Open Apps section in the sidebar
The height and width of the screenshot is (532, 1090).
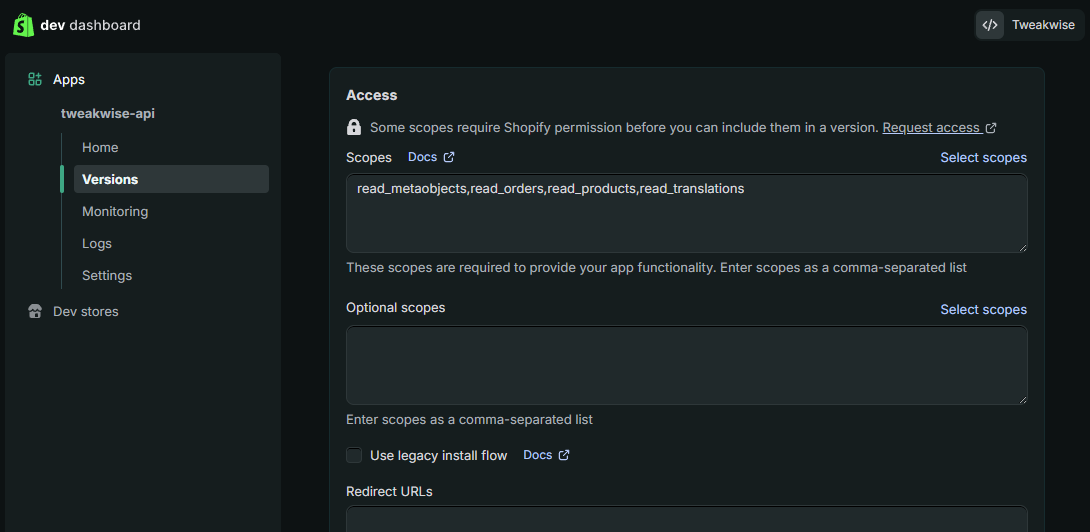pyautogui.click(x=69, y=79)
